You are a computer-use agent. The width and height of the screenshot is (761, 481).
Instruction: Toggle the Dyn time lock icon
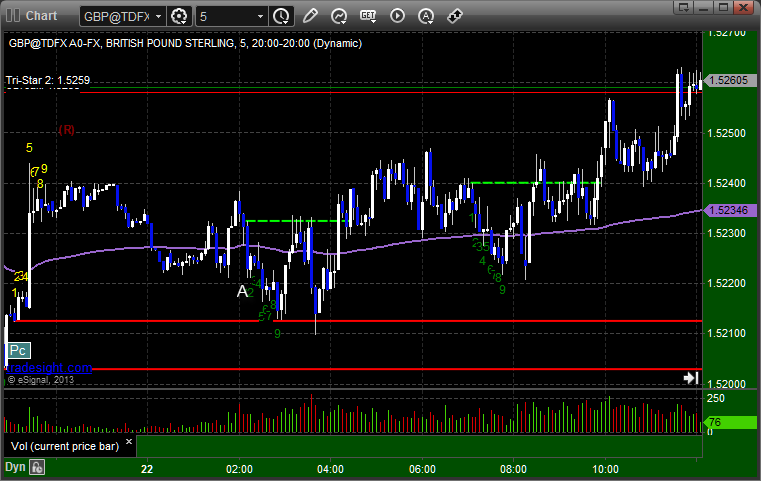[x=37, y=467]
